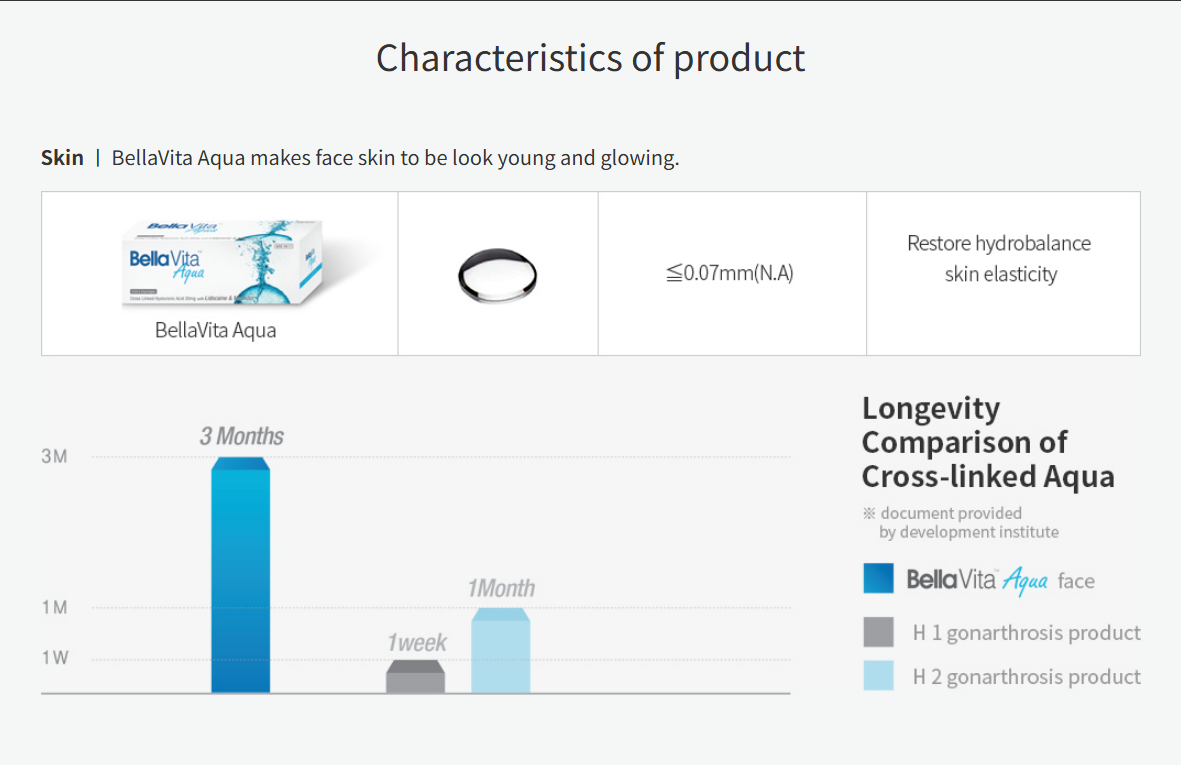Viewport: 1181px width, 765px height.
Task: Click the 'H 1 gonarthrosis product' legend label
Action: [1027, 632]
